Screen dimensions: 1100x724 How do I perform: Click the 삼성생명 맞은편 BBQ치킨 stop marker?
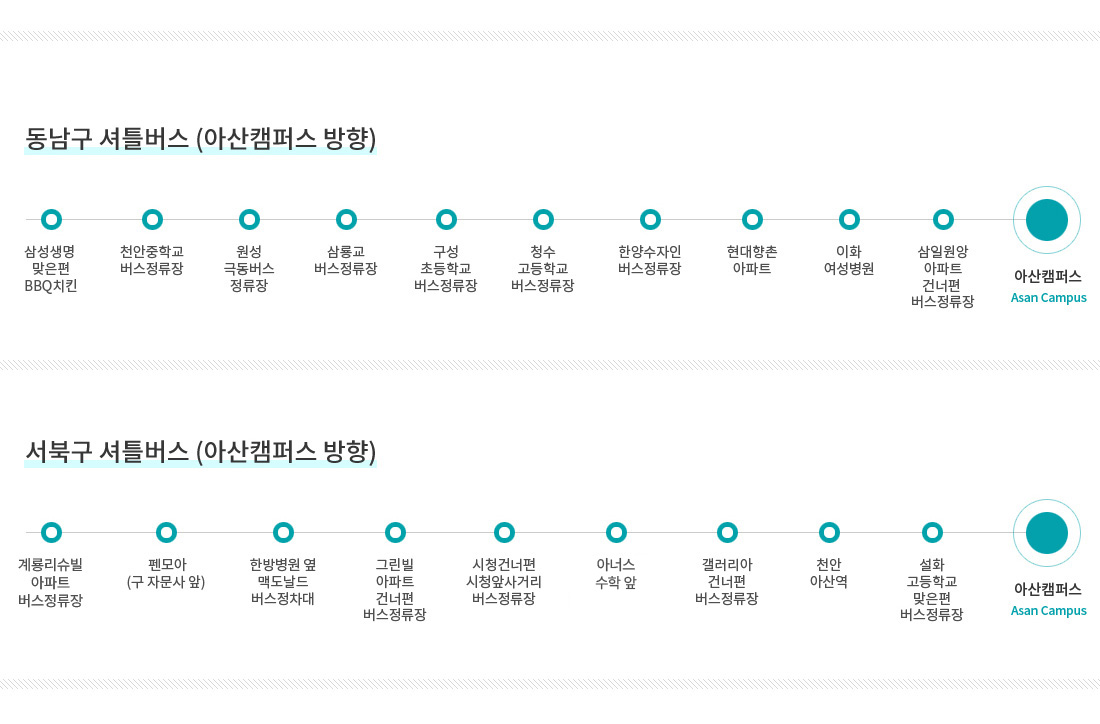(x=51, y=220)
